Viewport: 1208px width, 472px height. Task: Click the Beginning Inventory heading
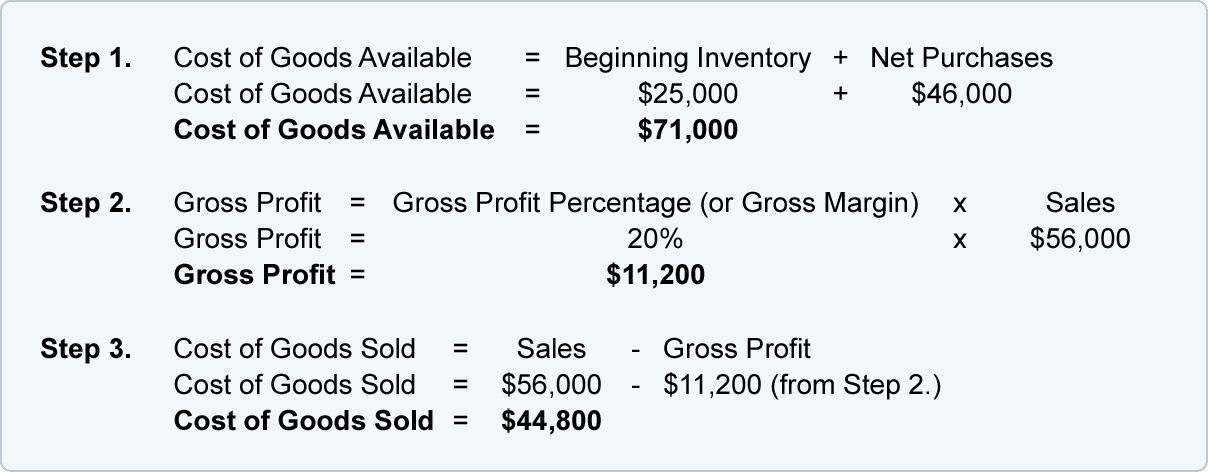pos(688,59)
